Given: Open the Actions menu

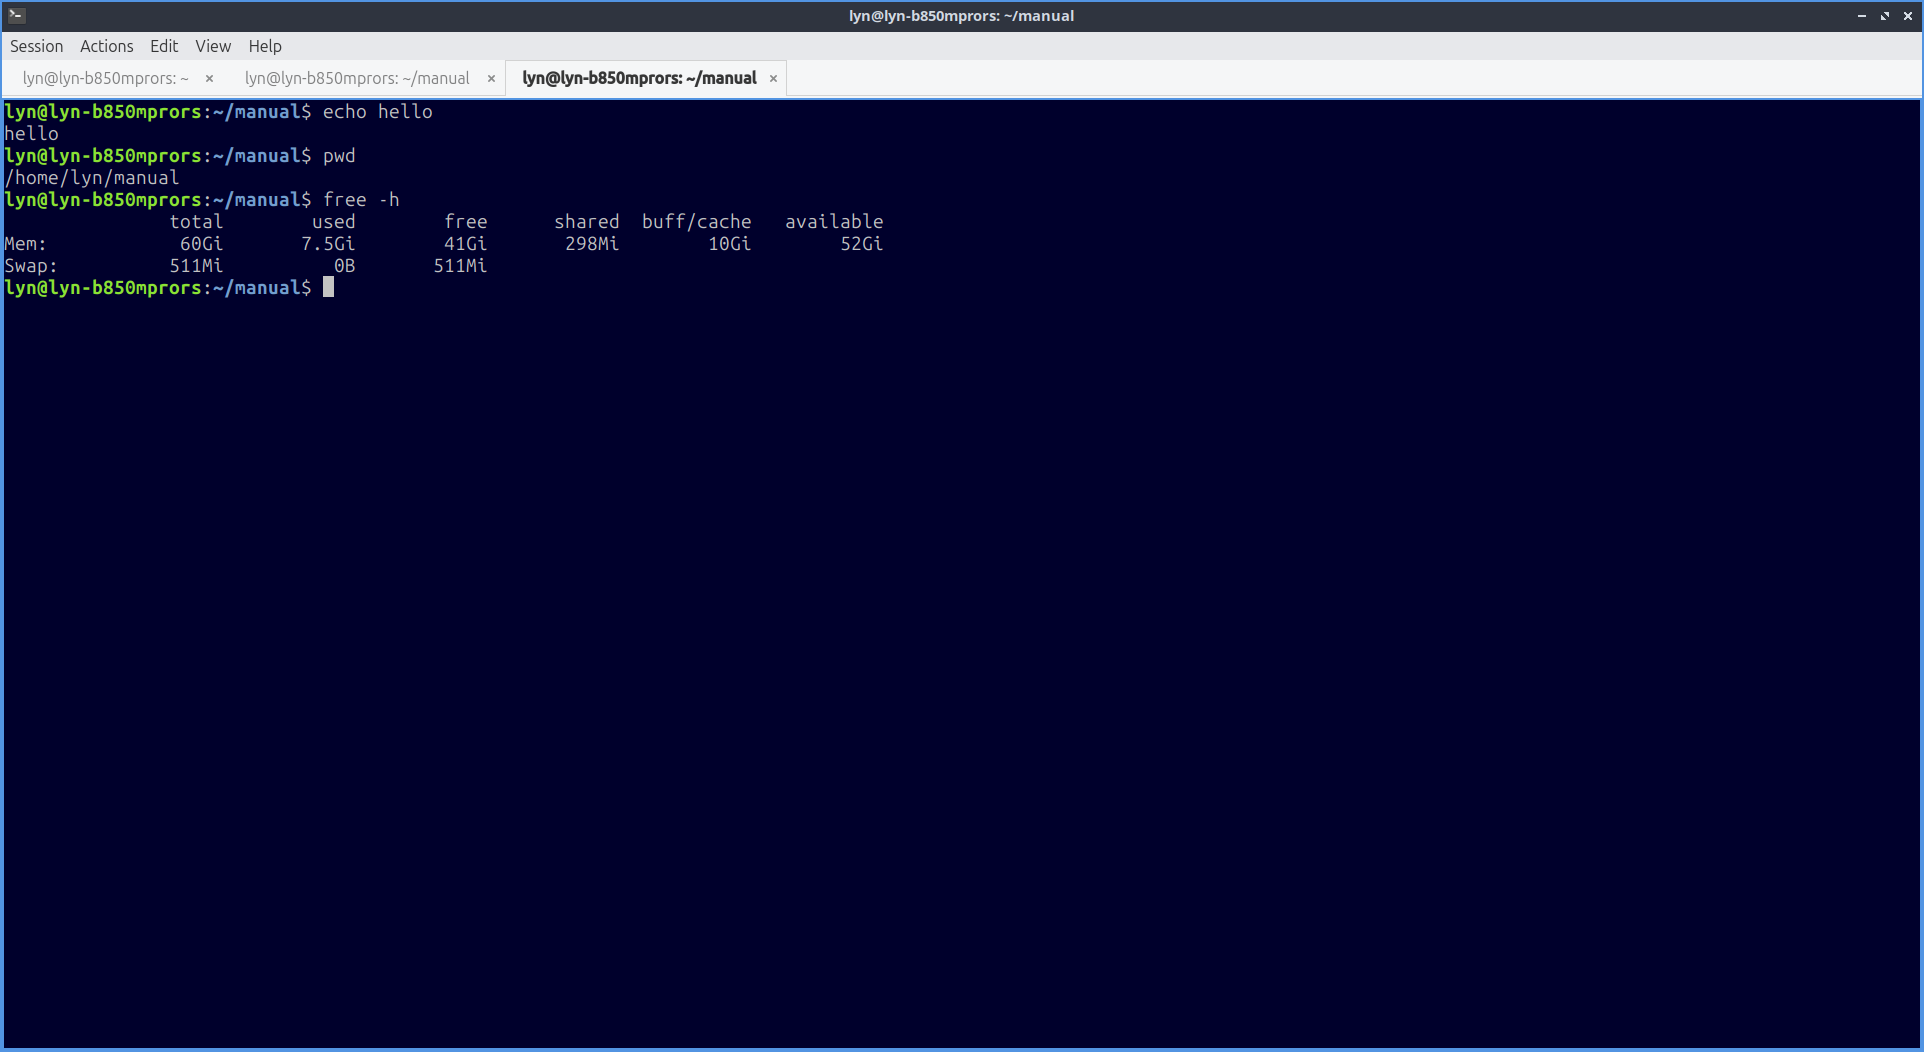Looking at the screenshot, I should click(x=106, y=46).
